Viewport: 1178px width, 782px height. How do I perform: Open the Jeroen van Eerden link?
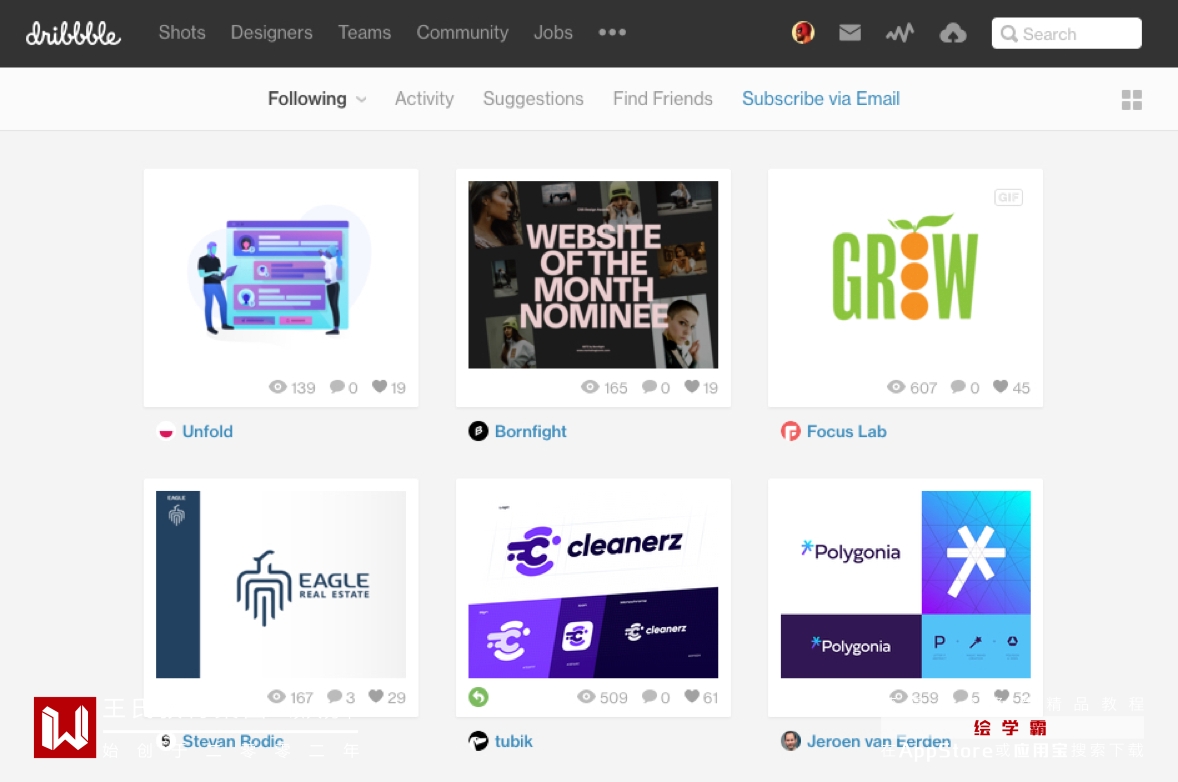[x=879, y=741]
